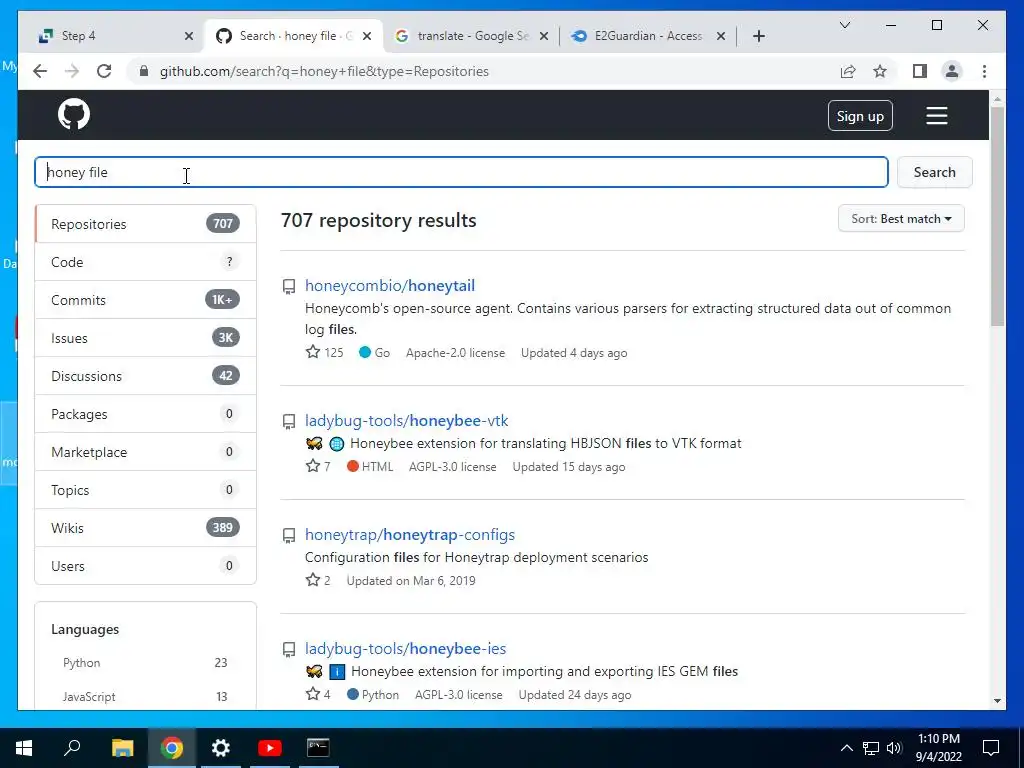The image size is (1024, 768).
Task: Open the Chrome profile avatar
Action: coord(952,71)
